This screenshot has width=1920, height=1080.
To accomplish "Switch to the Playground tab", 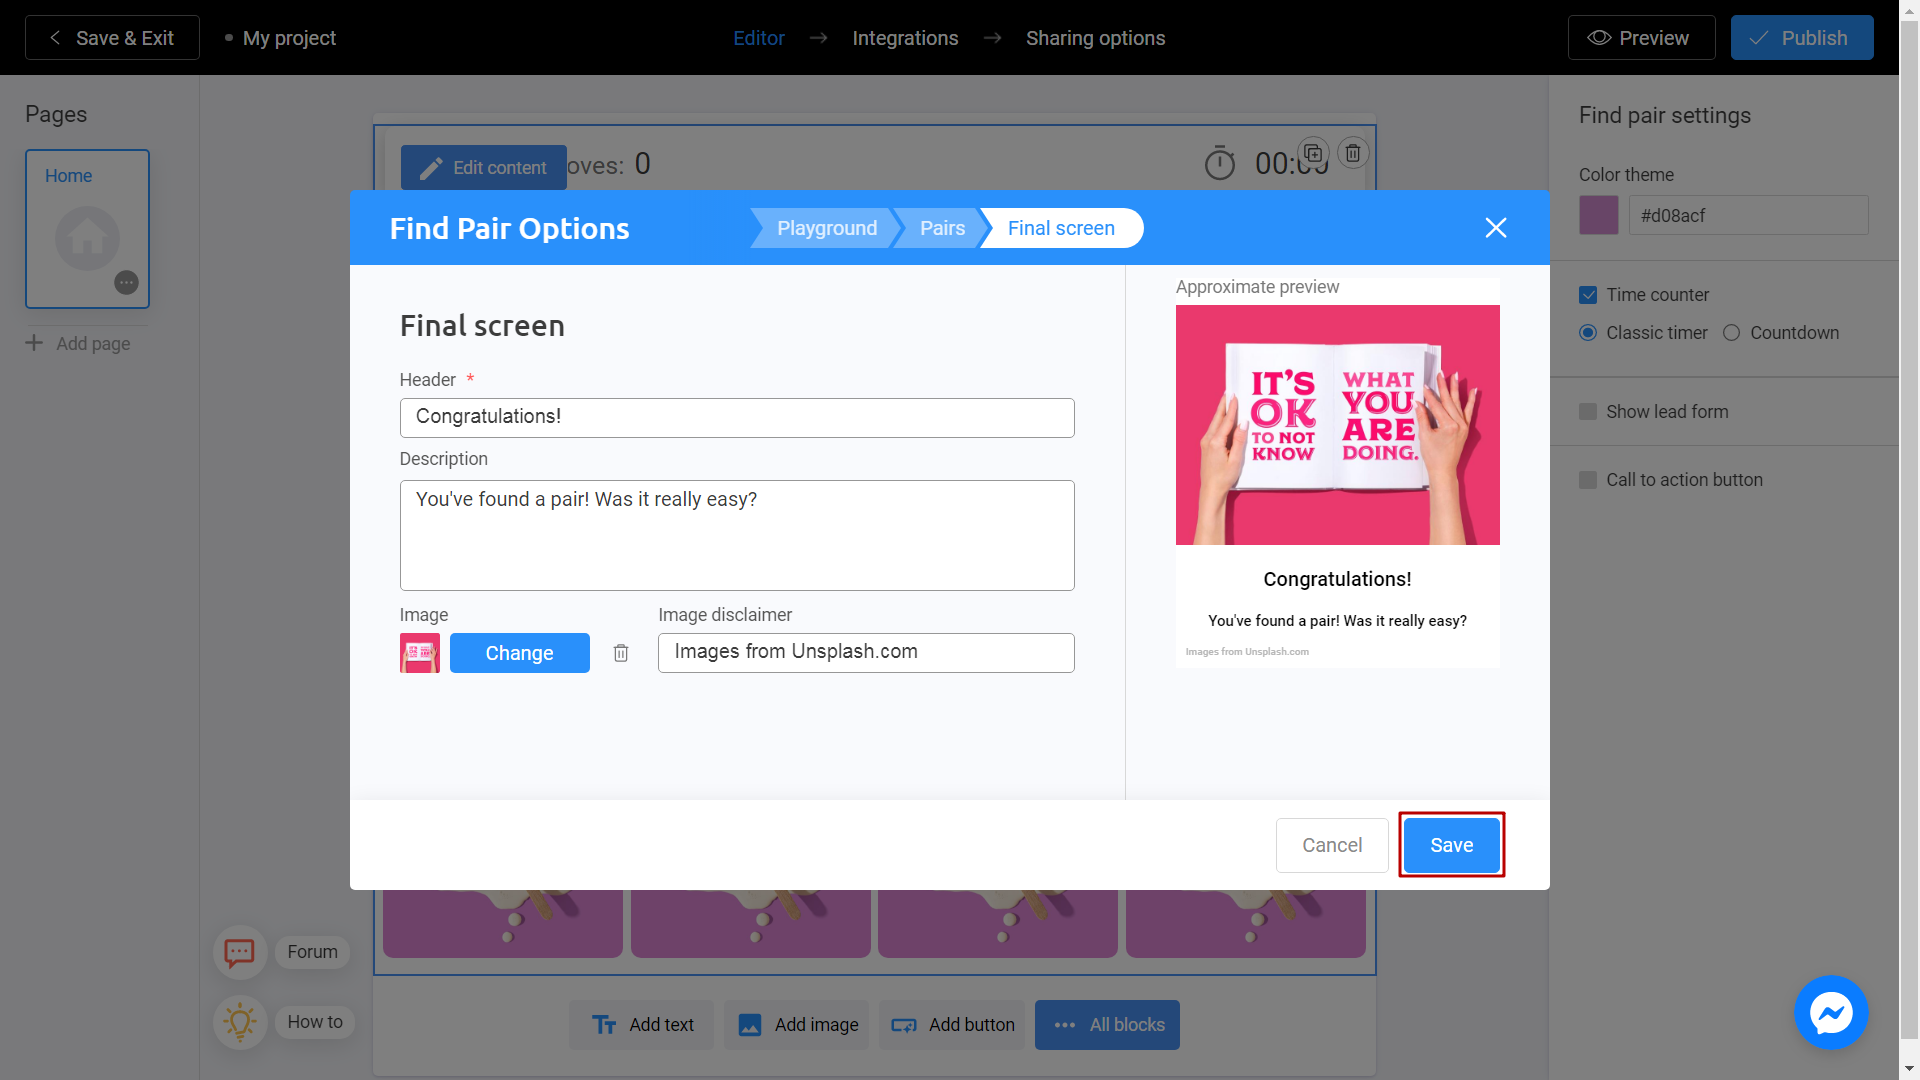I will click(x=827, y=228).
